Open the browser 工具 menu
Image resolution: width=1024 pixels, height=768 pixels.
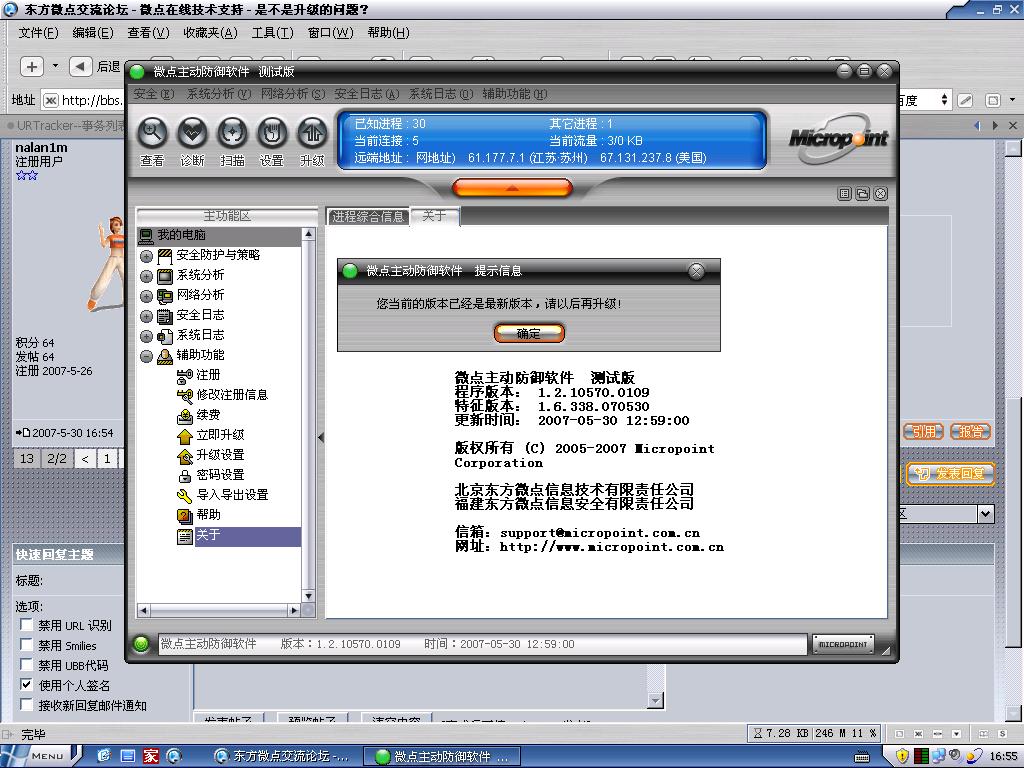[273, 33]
